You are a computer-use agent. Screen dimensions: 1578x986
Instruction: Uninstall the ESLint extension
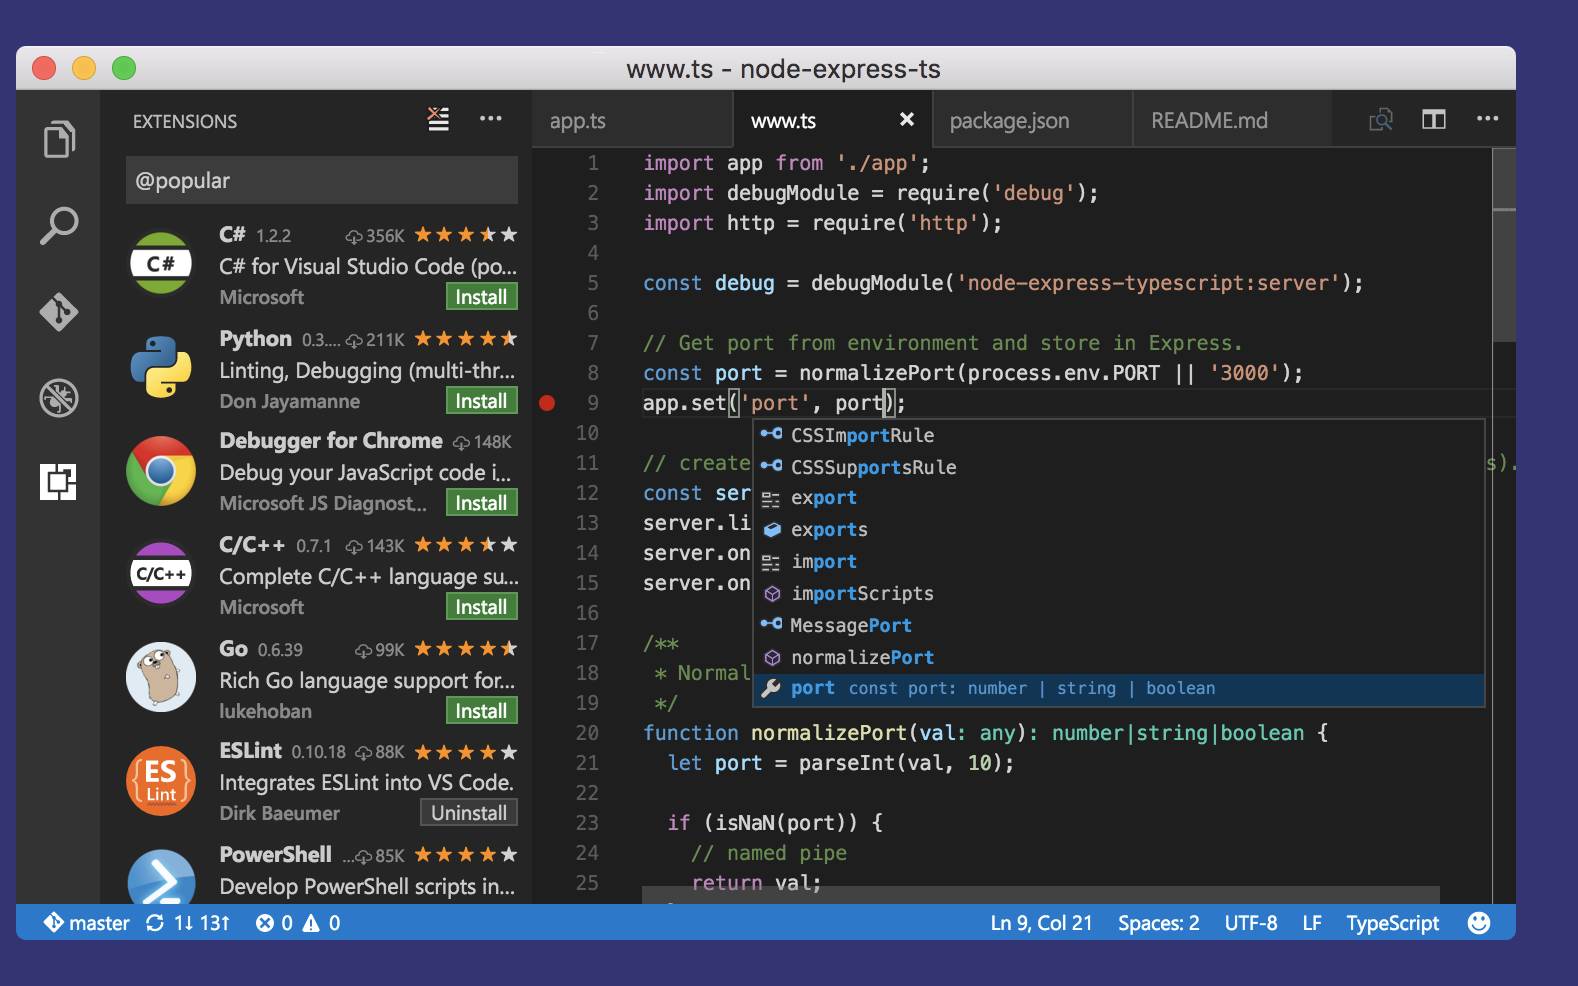tap(468, 813)
